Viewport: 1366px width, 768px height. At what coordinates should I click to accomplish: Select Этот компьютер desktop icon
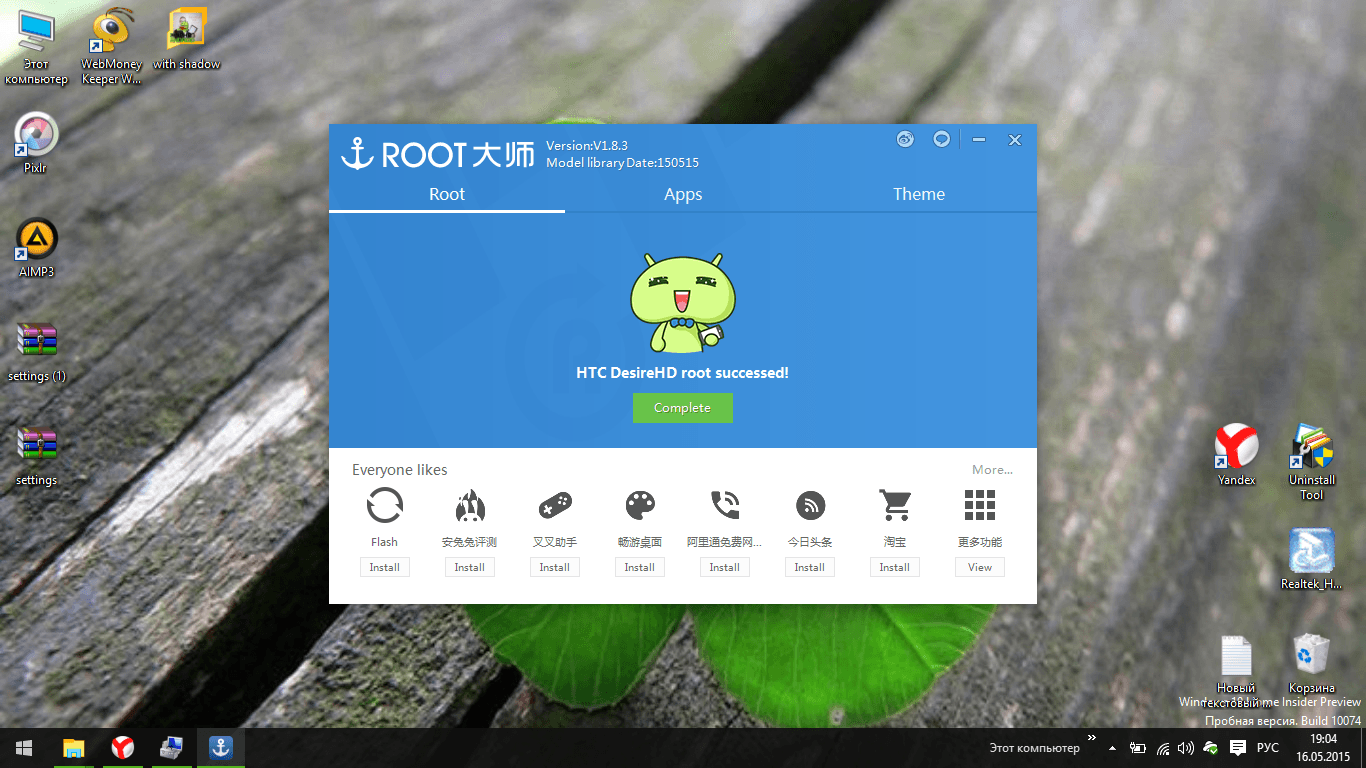click(x=37, y=48)
